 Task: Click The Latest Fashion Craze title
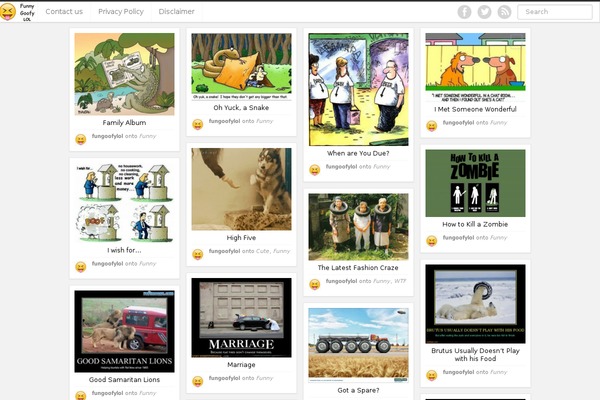358,268
